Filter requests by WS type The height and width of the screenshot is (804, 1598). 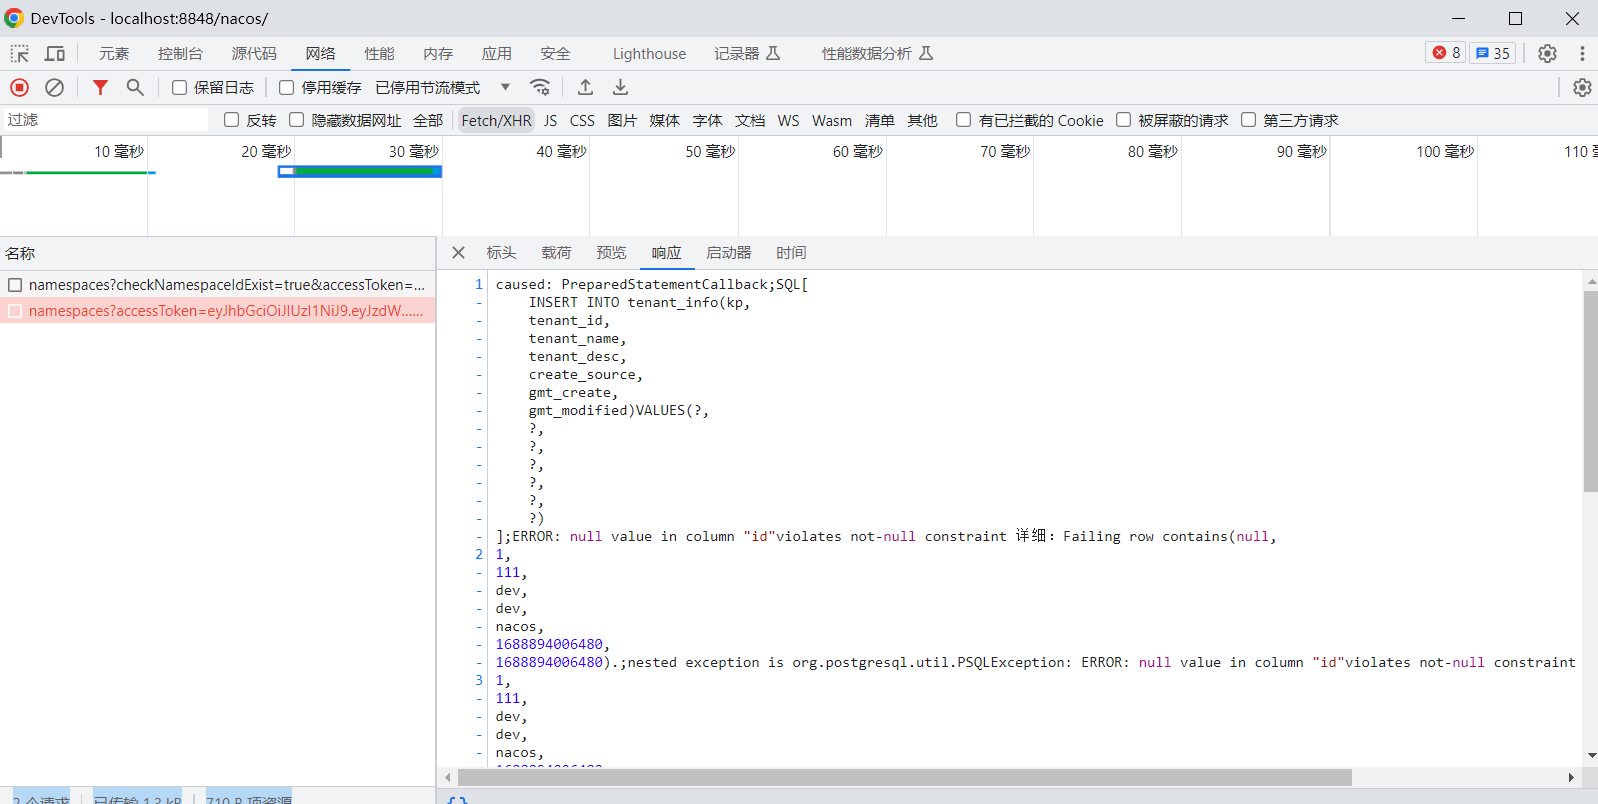coord(788,120)
